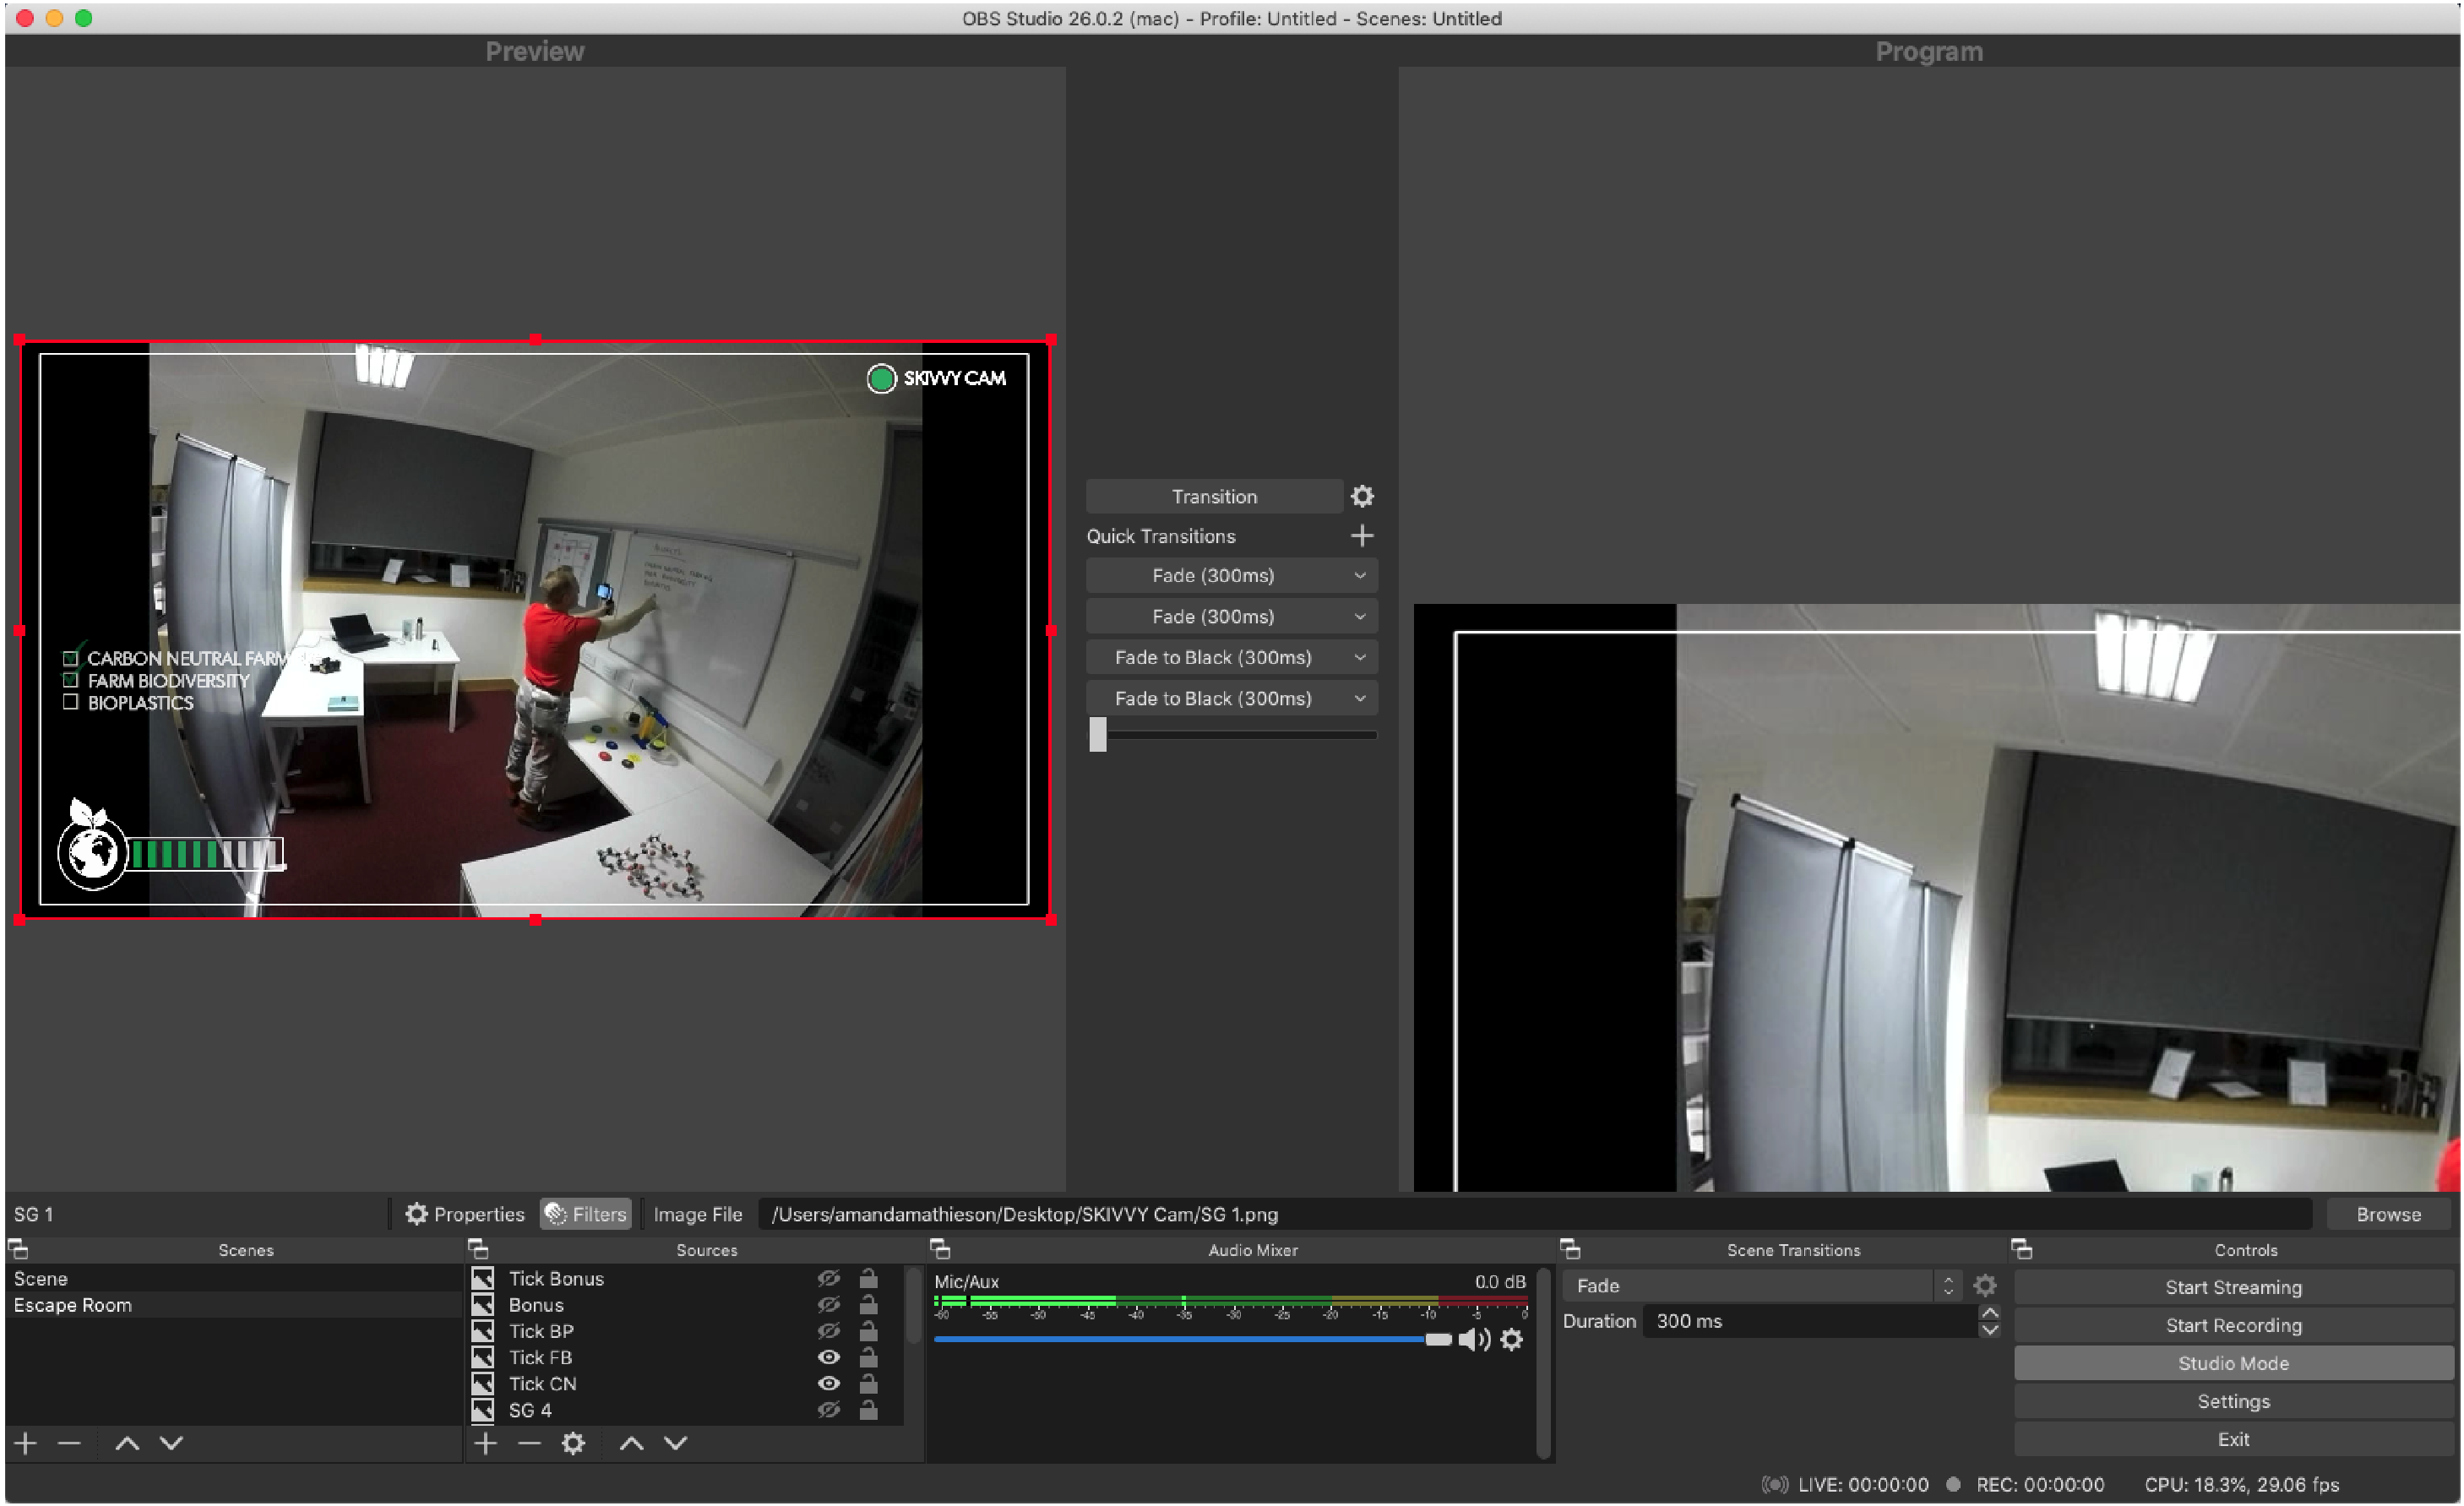Pop out the Audio Mixer dock icon

pyautogui.click(x=940, y=1249)
